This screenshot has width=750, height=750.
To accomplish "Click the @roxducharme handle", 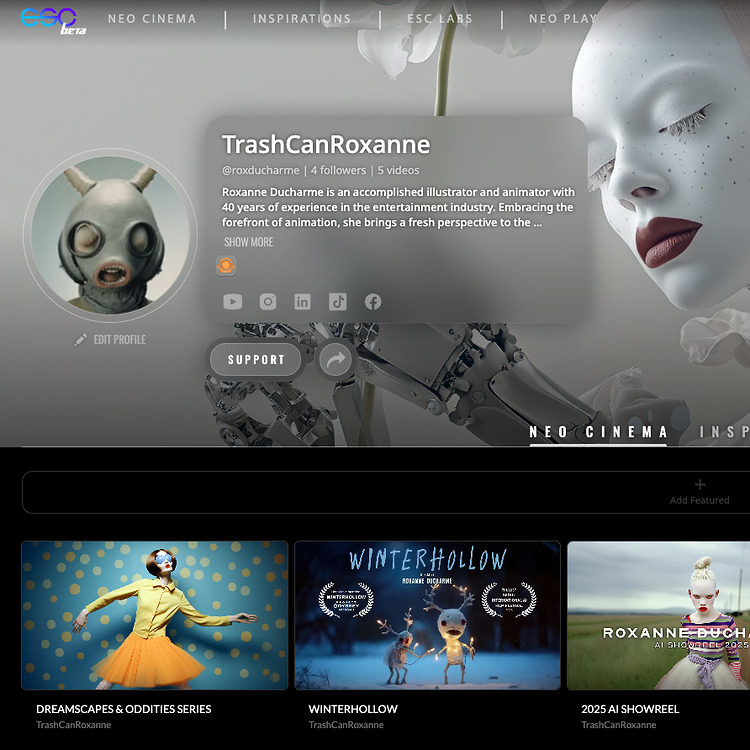I will 261,171.
